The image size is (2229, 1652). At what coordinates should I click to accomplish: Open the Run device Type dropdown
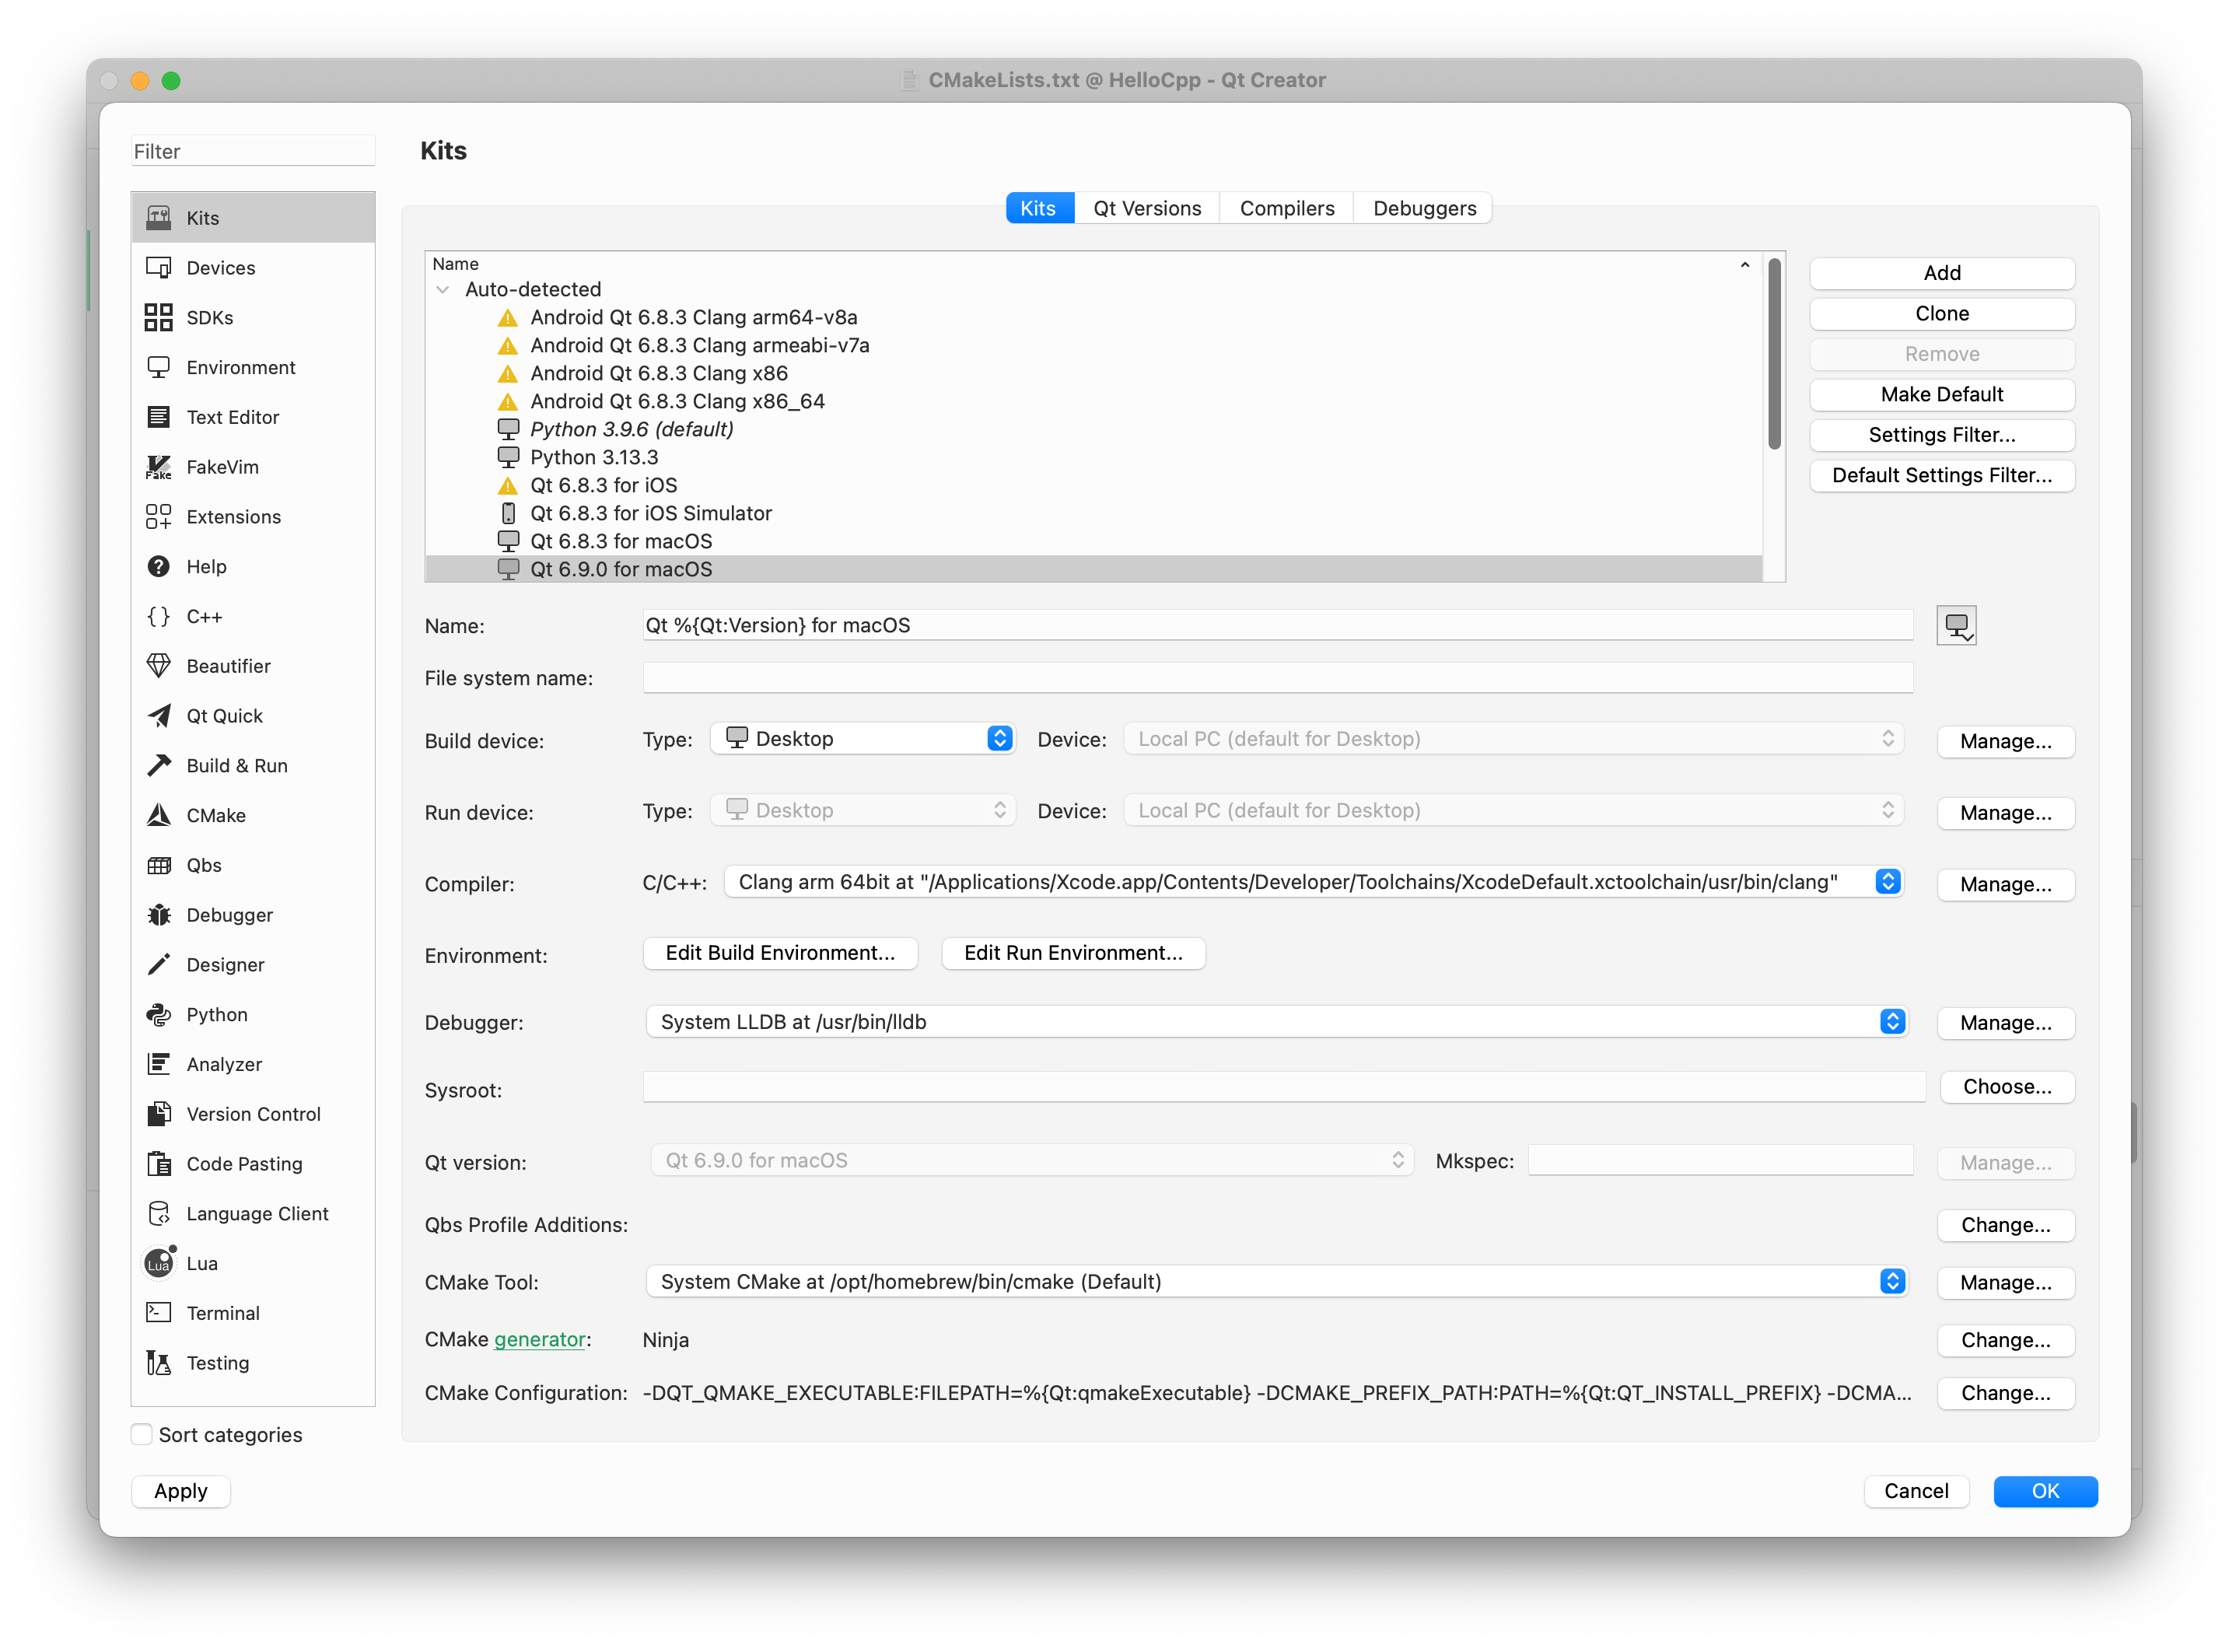(x=863, y=810)
